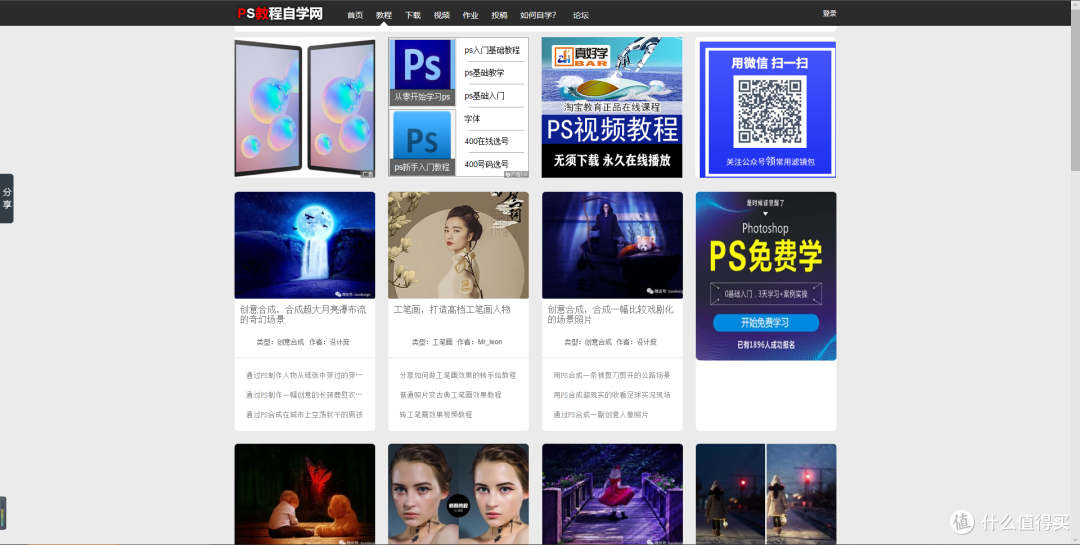
Task: Open the ps基础教学 link
Action: pos(484,73)
